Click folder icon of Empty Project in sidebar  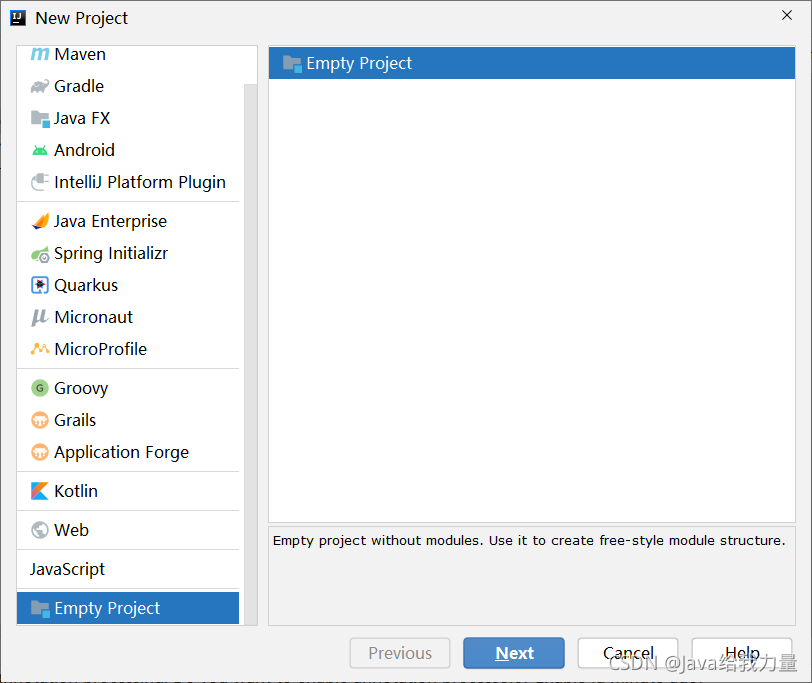tap(40, 608)
